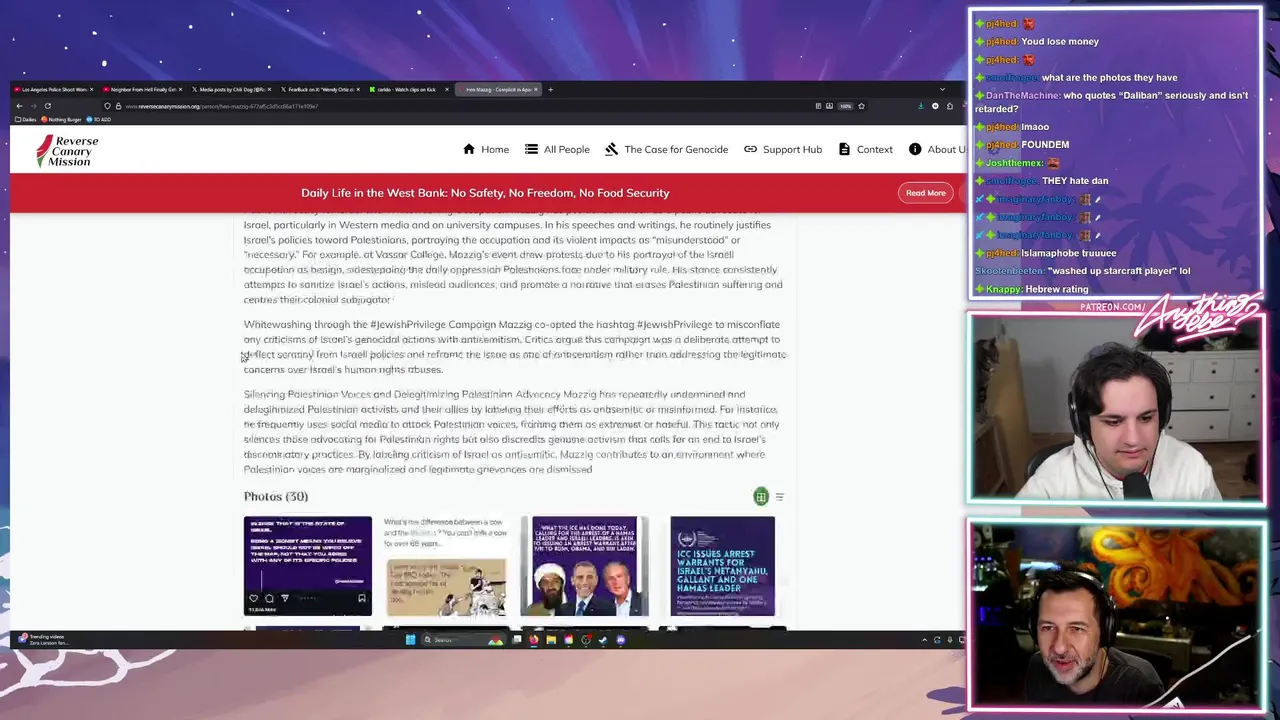Open the Bush, Obama, Bin Laden photo thumbnail
Viewport: 1280px width, 720px height.
[x=584, y=566]
